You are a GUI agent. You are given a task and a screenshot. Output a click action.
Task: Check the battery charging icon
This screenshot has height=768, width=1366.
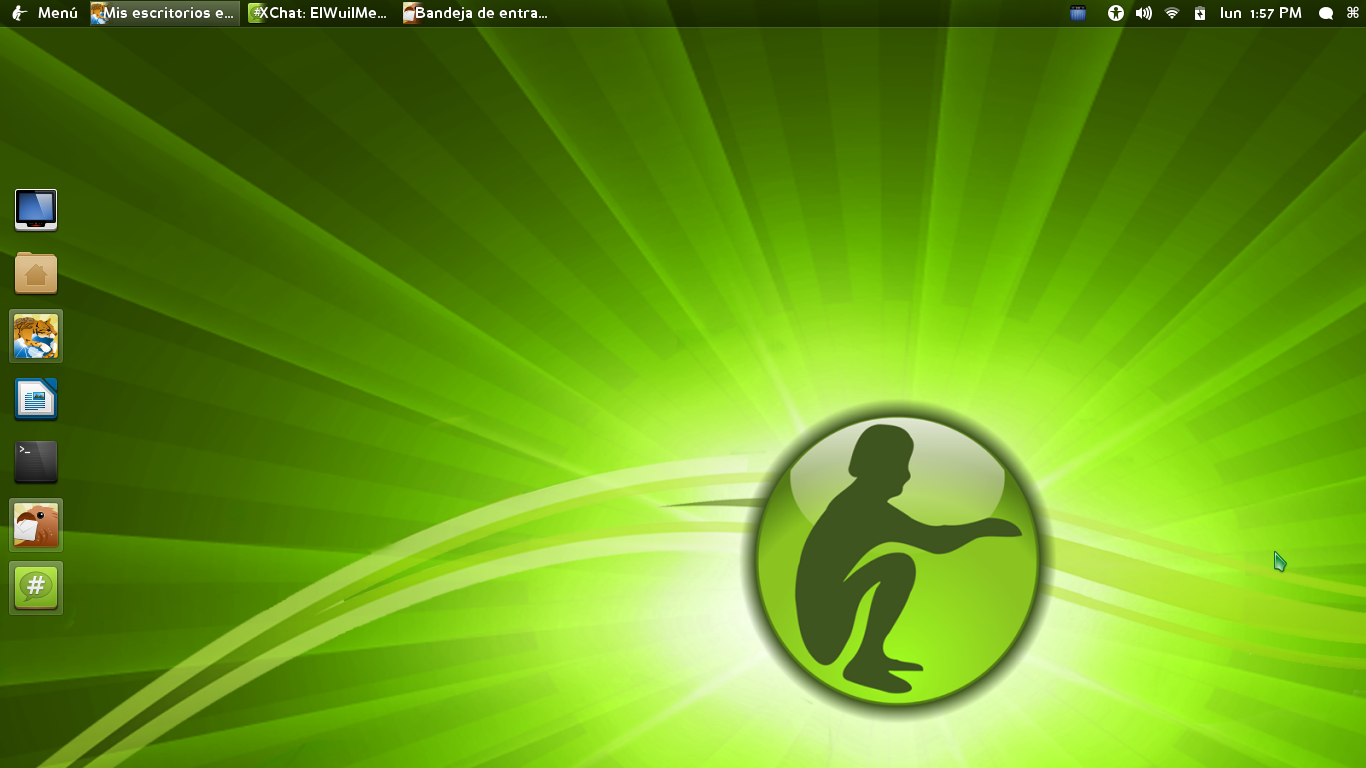pyautogui.click(x=1200, y=13)
